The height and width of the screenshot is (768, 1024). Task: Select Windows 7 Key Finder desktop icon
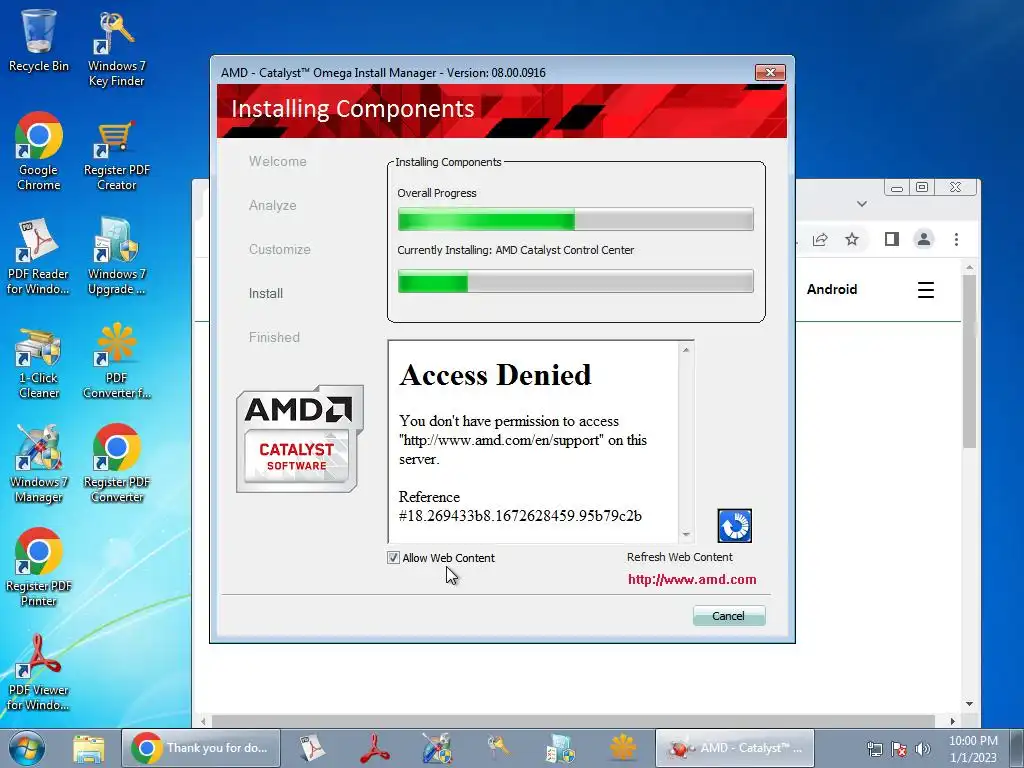point(116,49)
